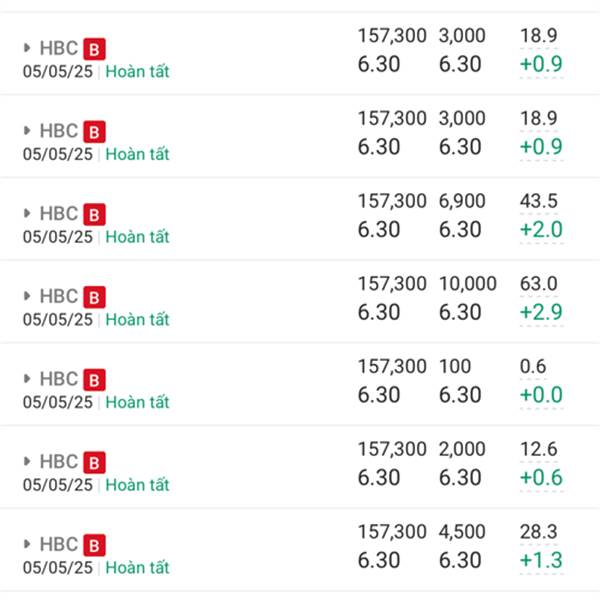Click the 63.0 order value

pyautogui.click(x=538, y=284)
